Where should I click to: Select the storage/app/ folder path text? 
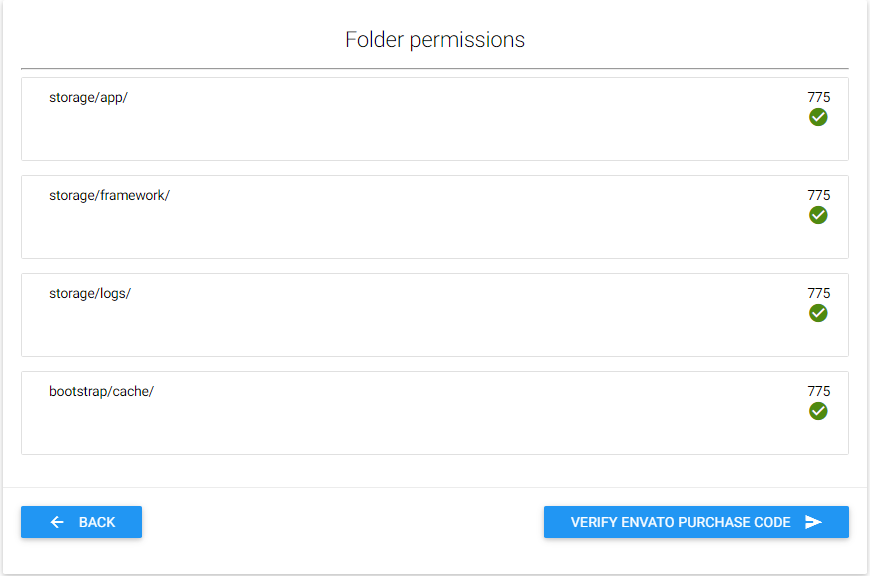coord(88,98)
